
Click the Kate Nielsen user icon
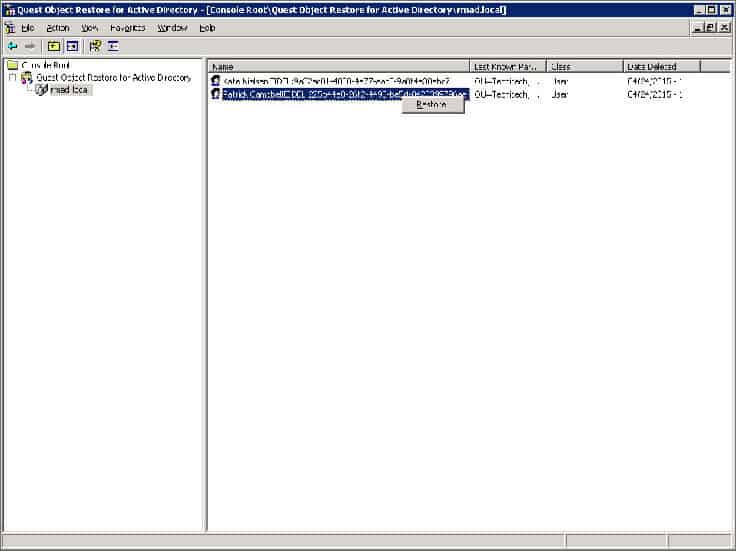(215, 81)
